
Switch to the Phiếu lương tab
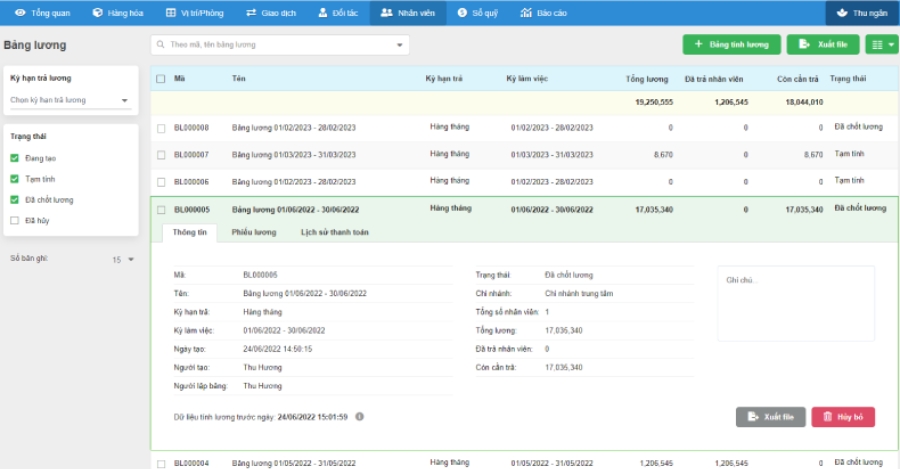coord(253,232)
